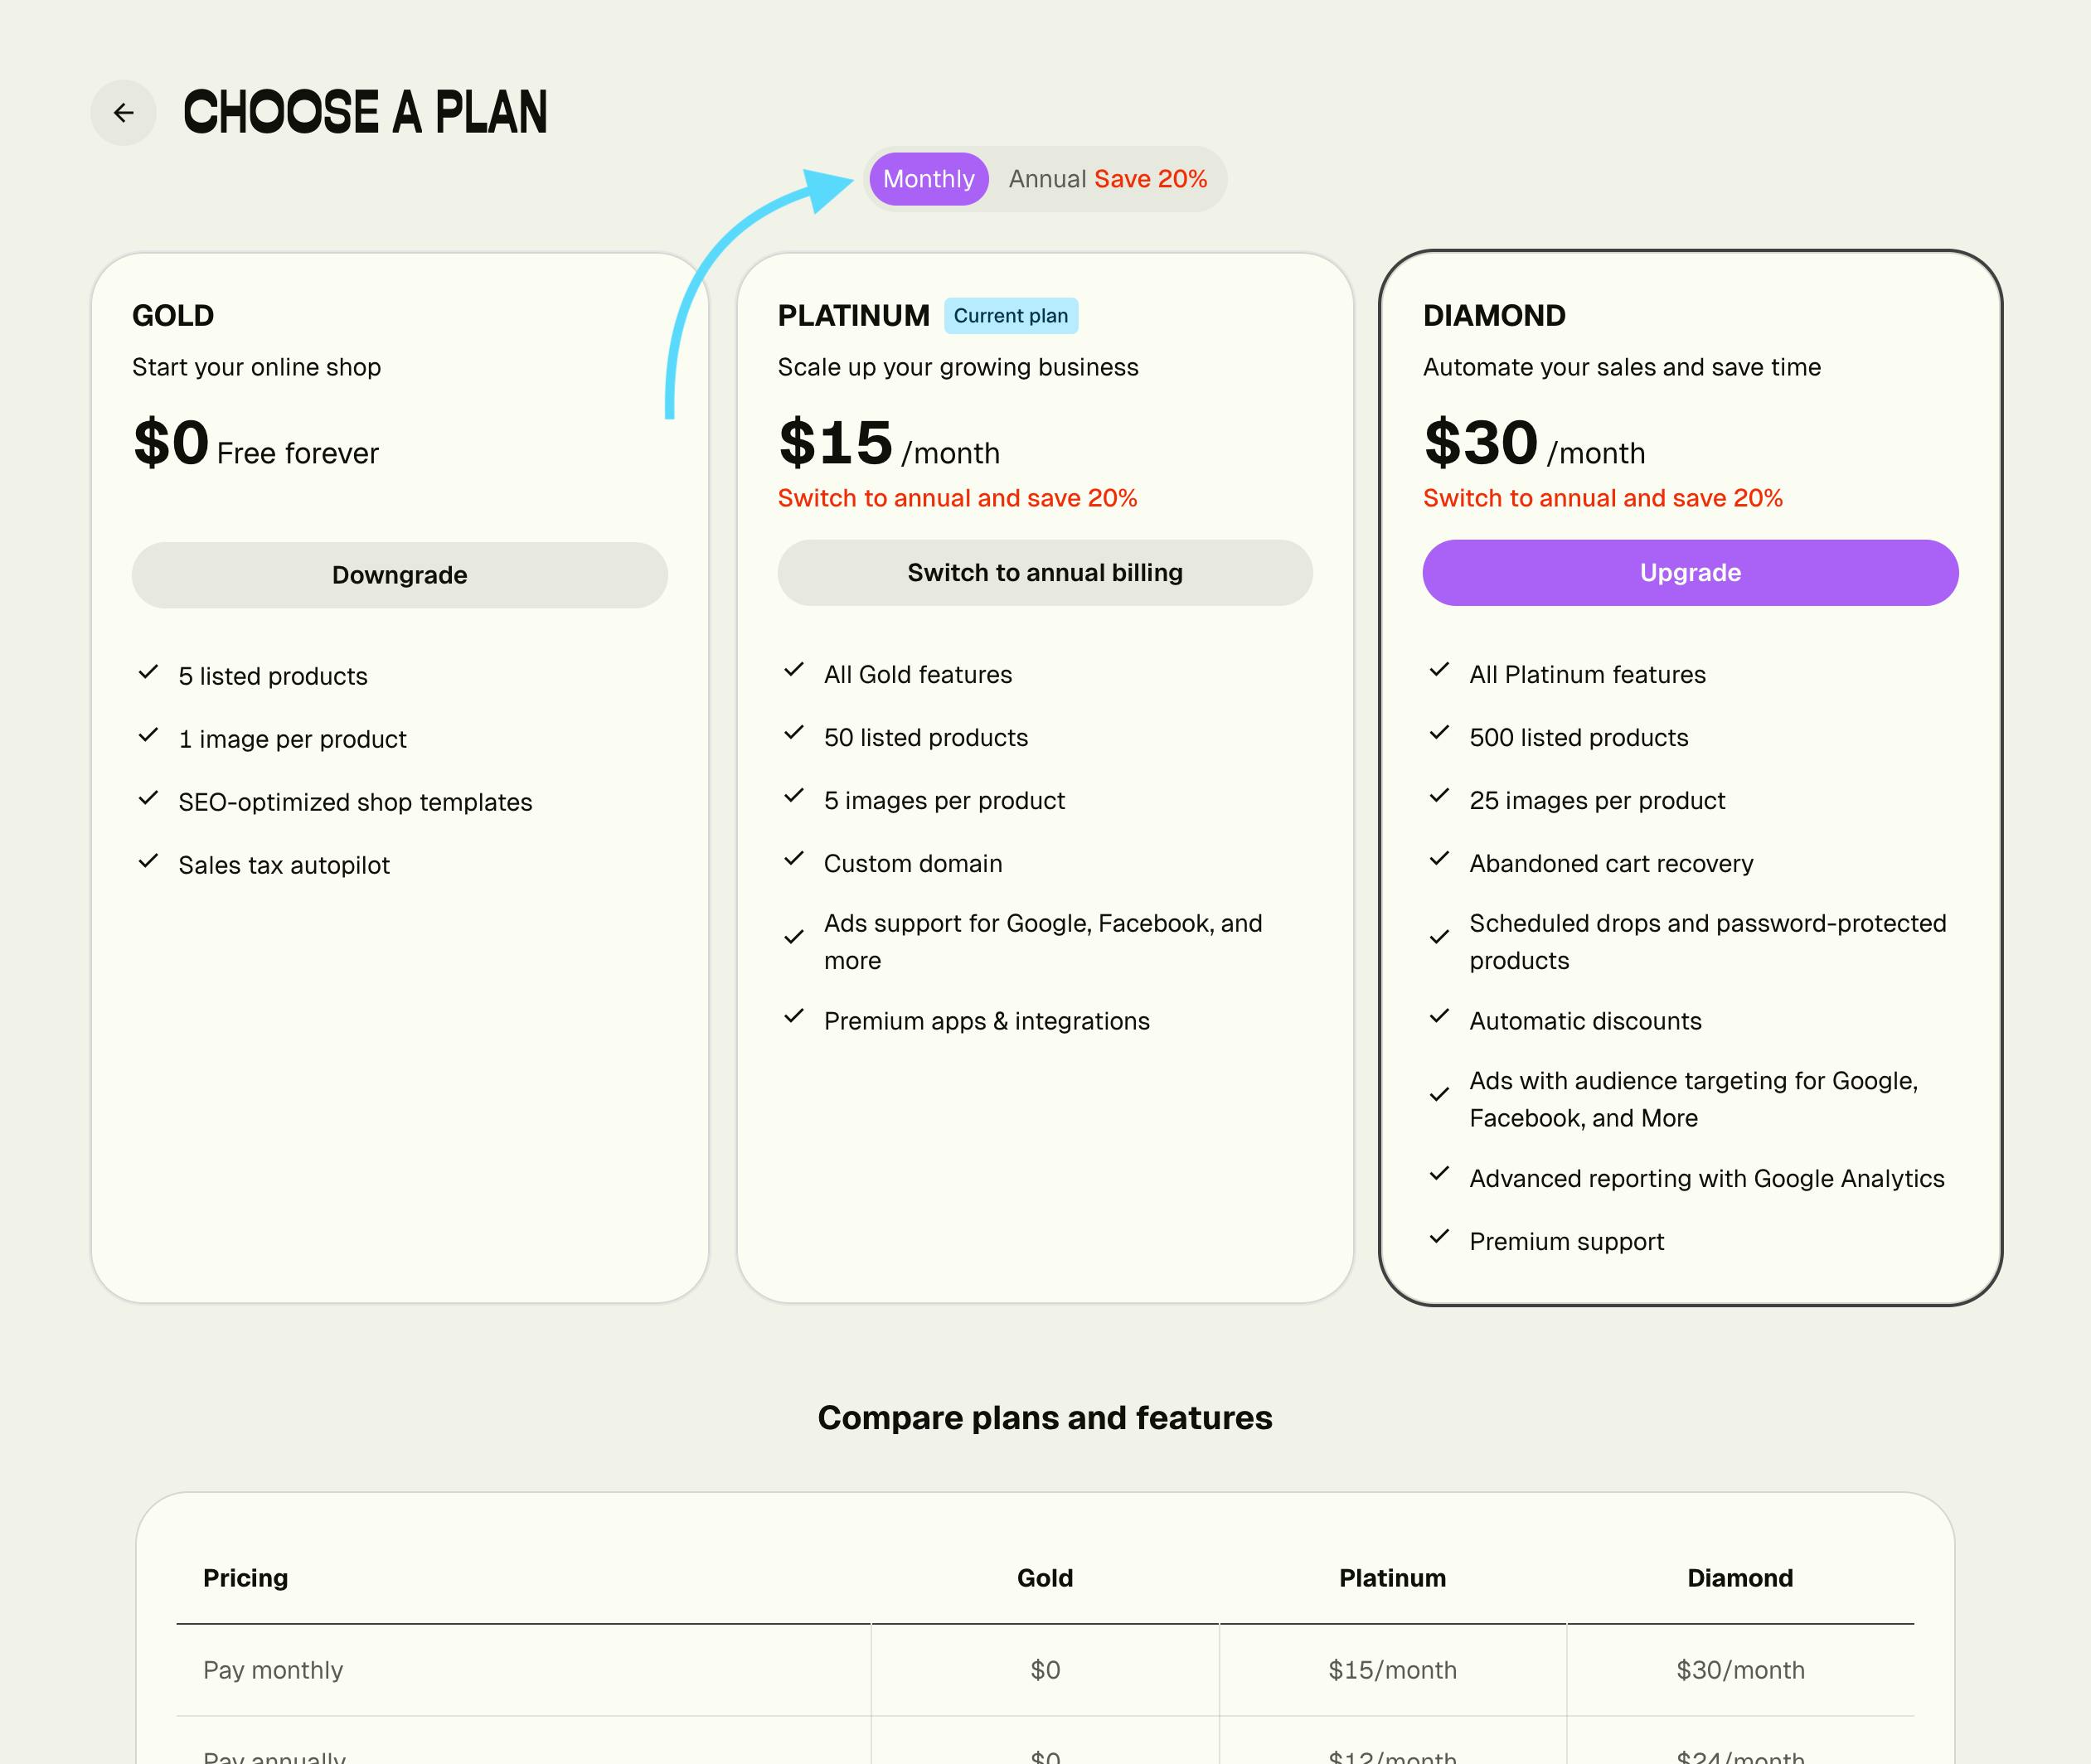Click Platinum's red Switch to annual text
Screen dimensions: 2091x1764
957,498
